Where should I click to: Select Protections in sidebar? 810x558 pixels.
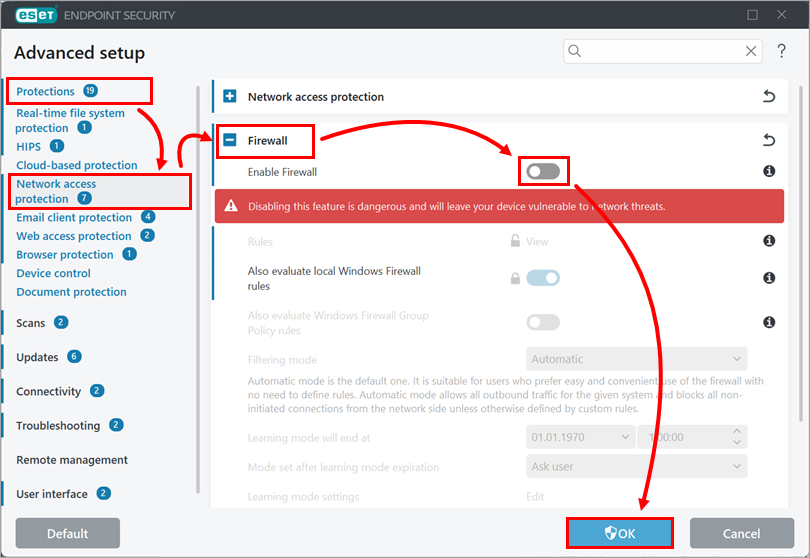pyautogui.click(x=45, y=91)
